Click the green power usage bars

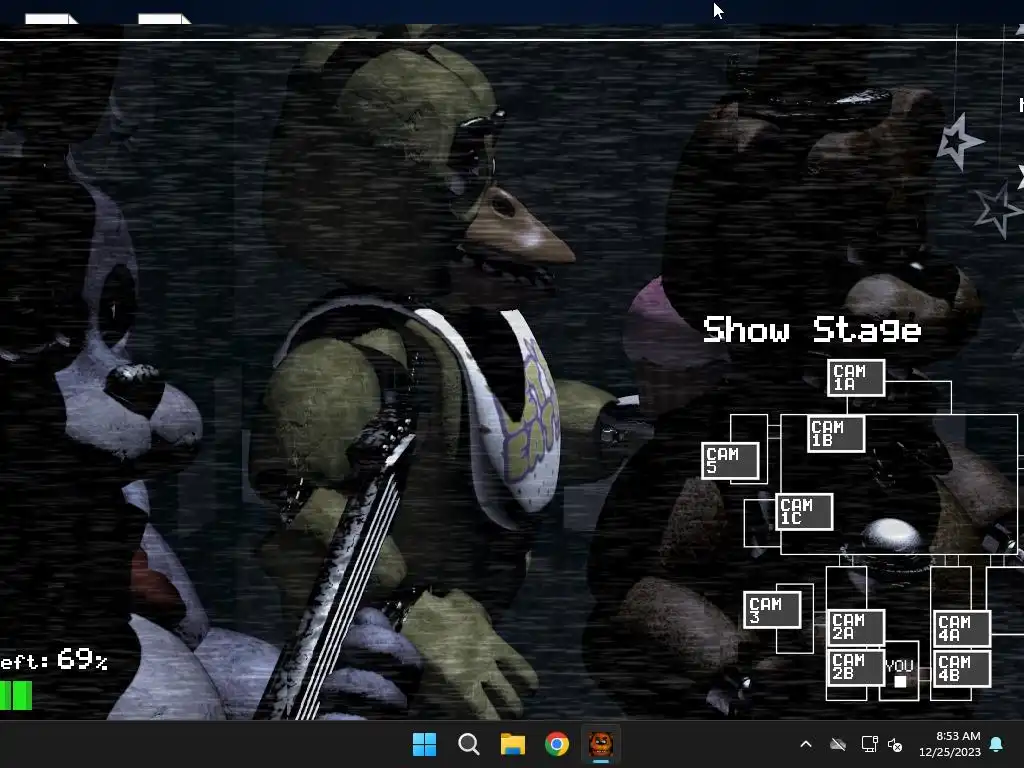[16, 696]
